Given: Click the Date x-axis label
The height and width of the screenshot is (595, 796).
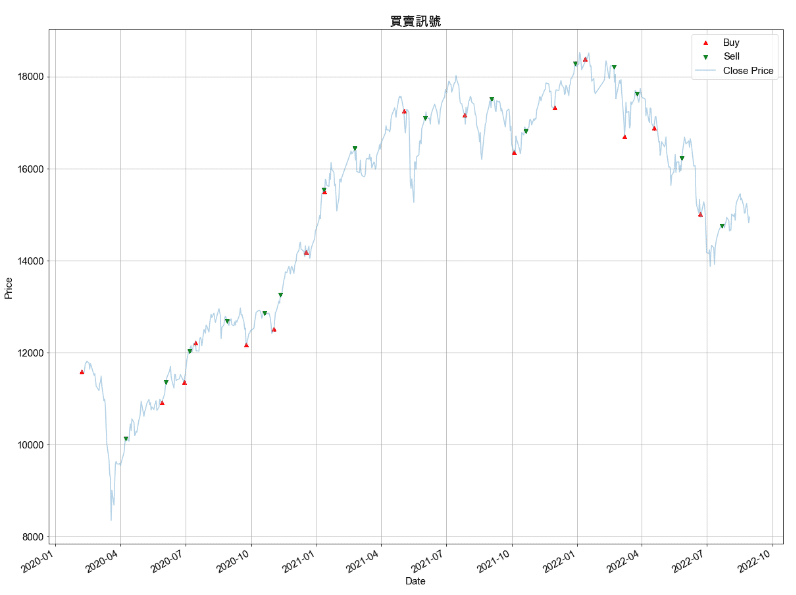Looking at the screenshot, I should [414, 581].
